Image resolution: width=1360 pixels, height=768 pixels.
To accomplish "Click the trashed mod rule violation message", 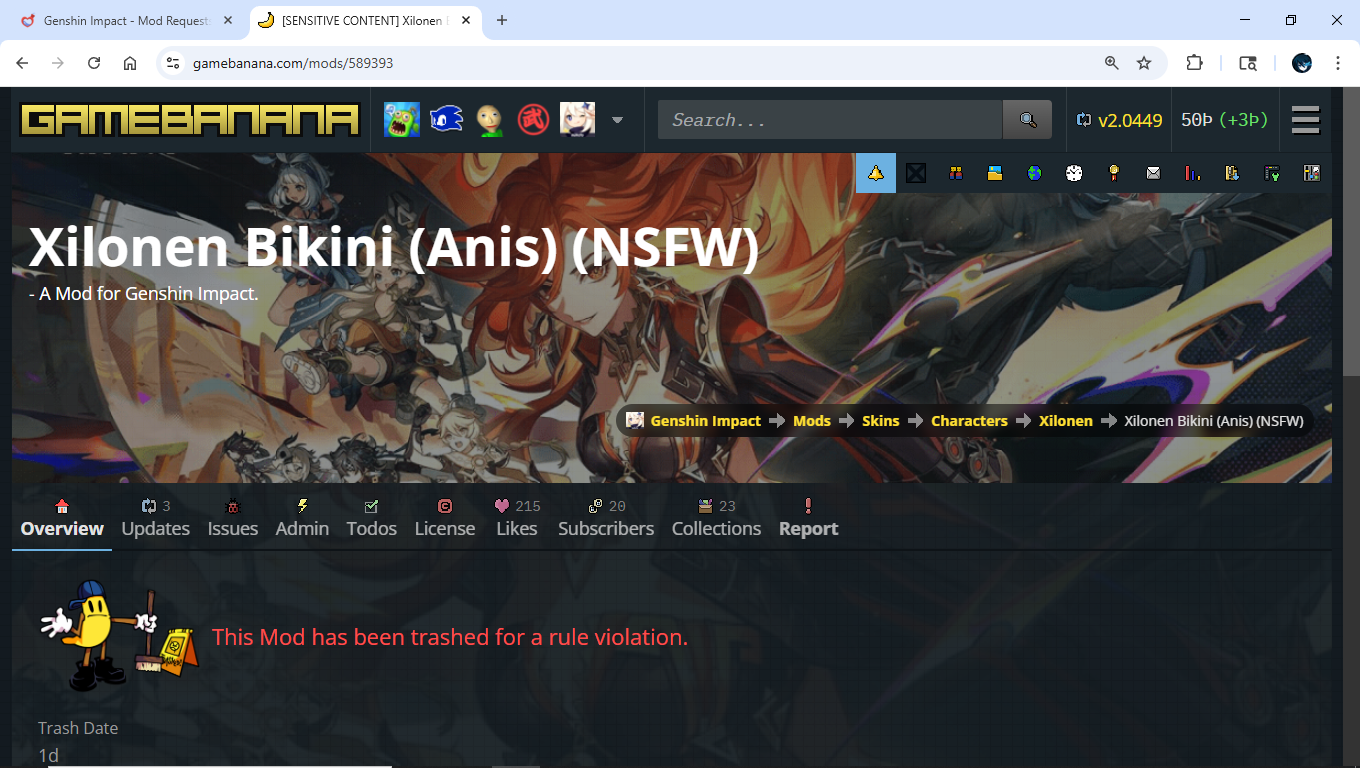I will coord(450,637).
